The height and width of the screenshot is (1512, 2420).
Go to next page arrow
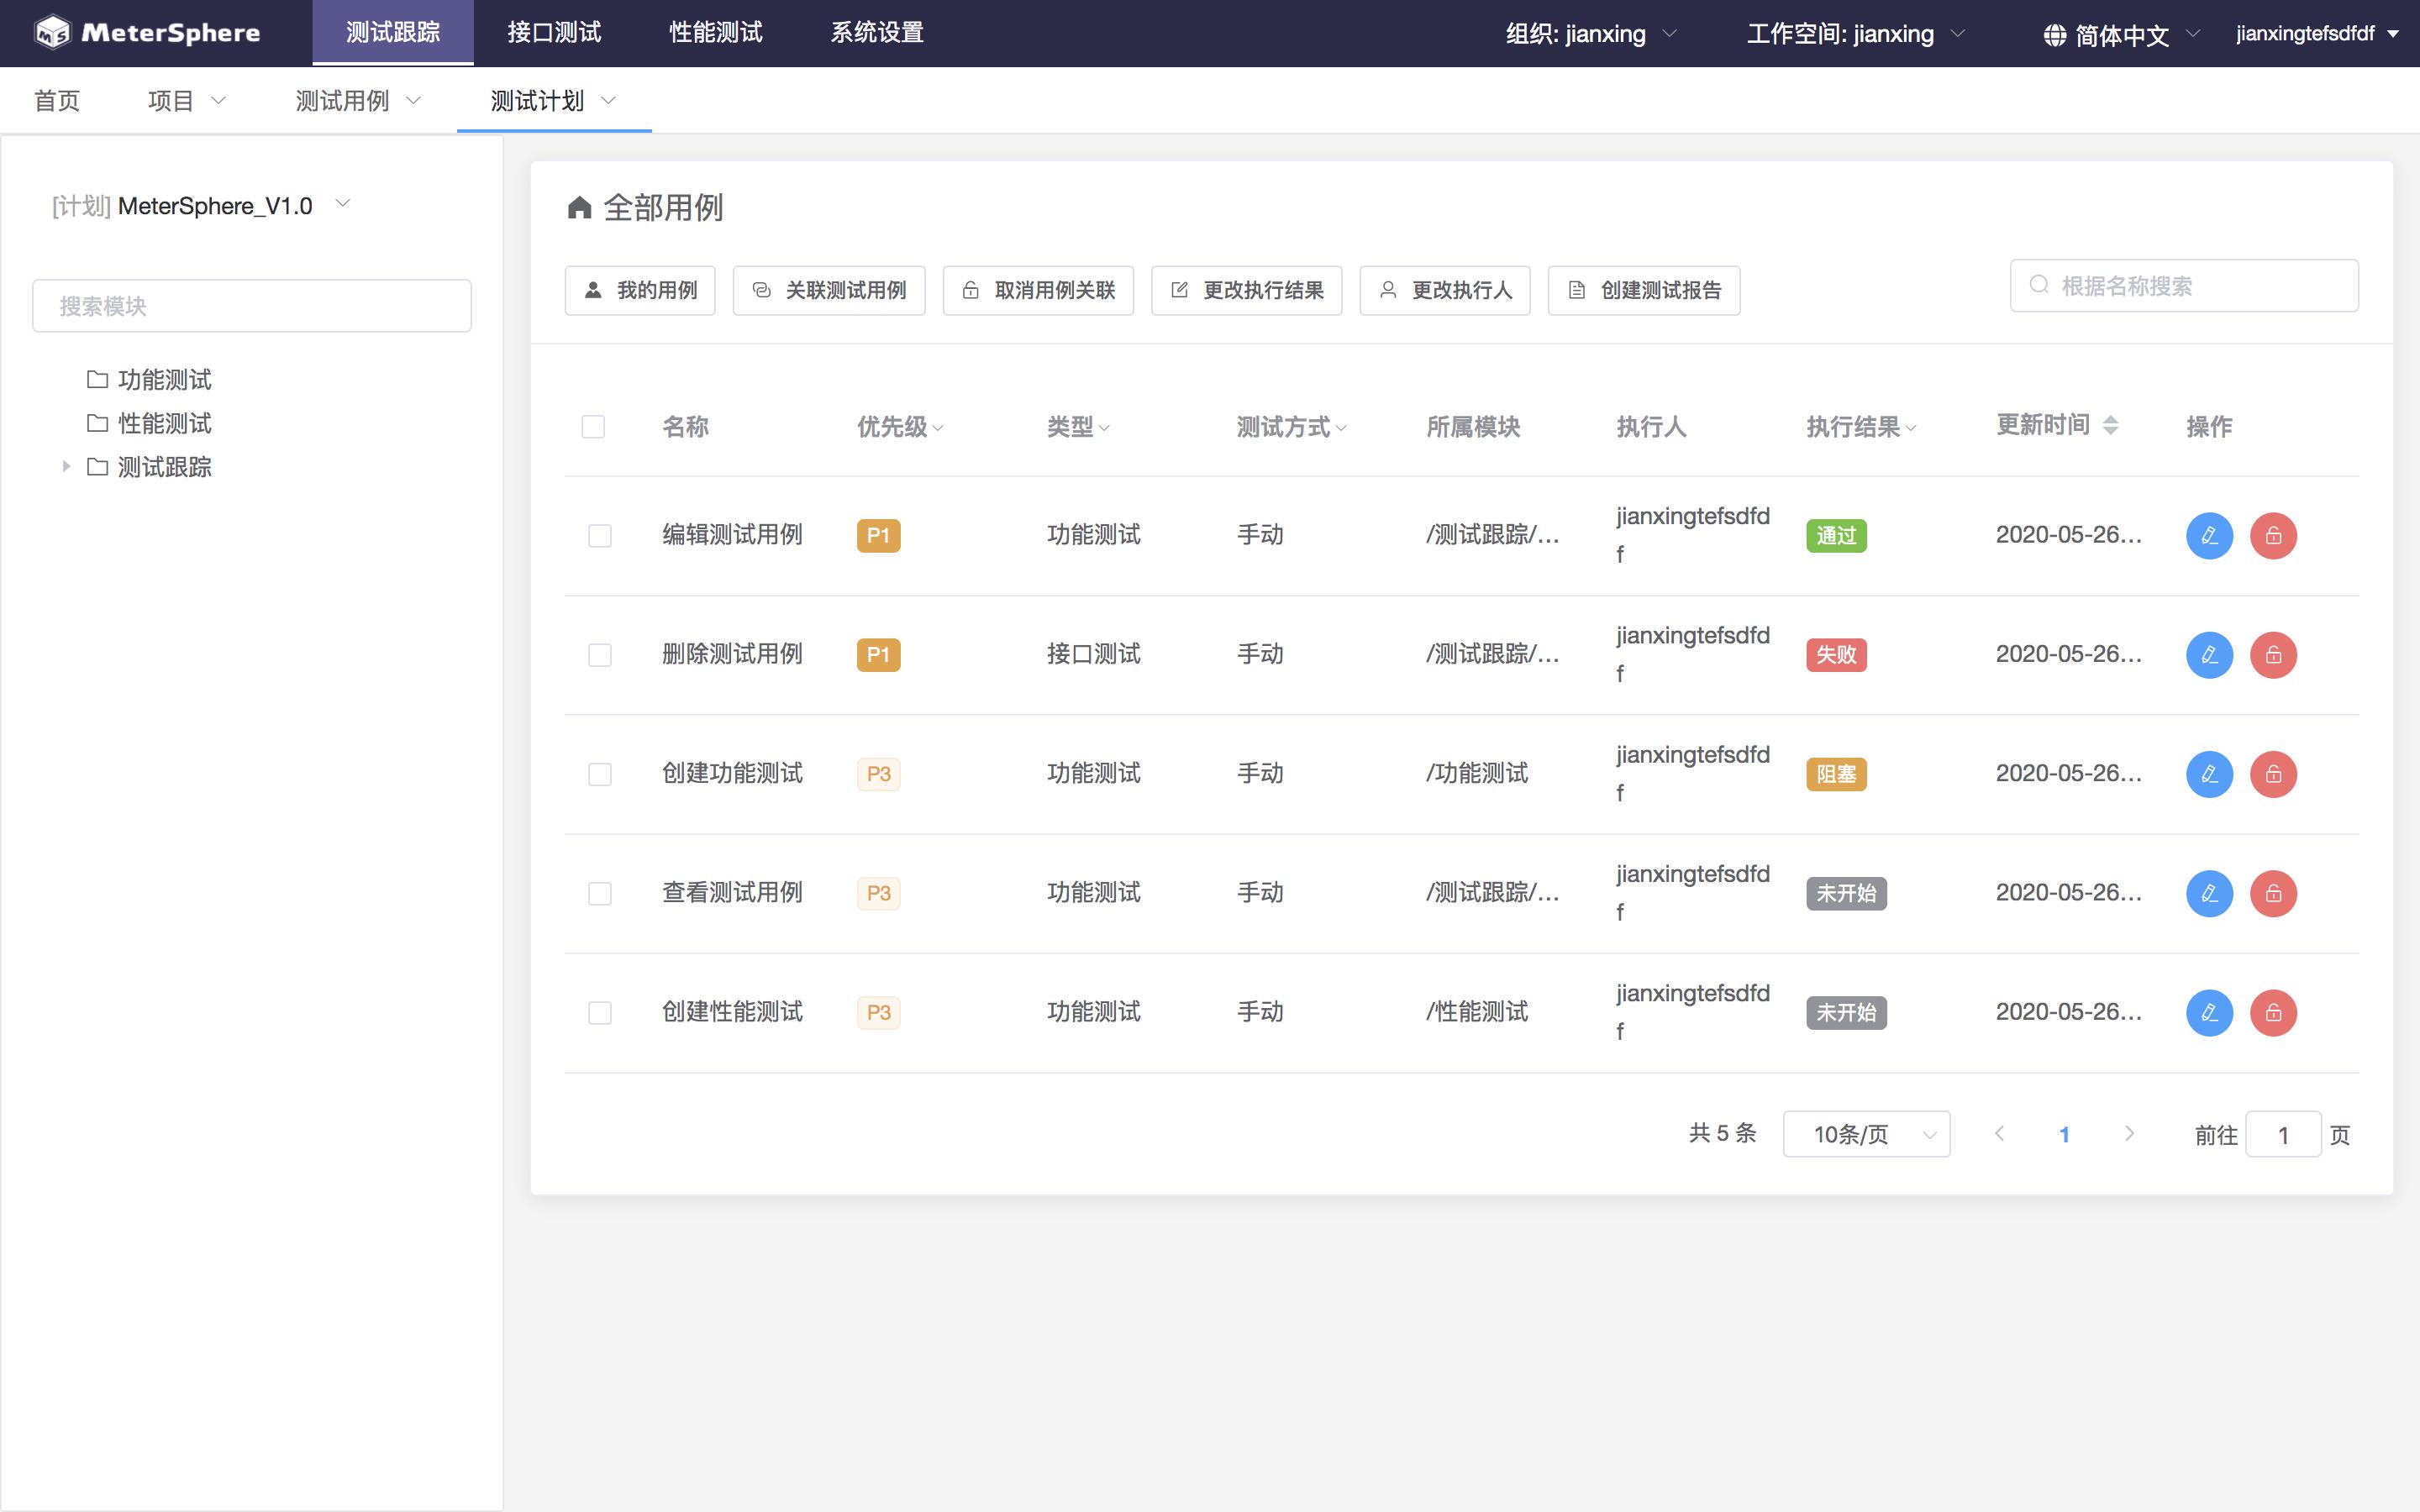pos(2129,1133)
